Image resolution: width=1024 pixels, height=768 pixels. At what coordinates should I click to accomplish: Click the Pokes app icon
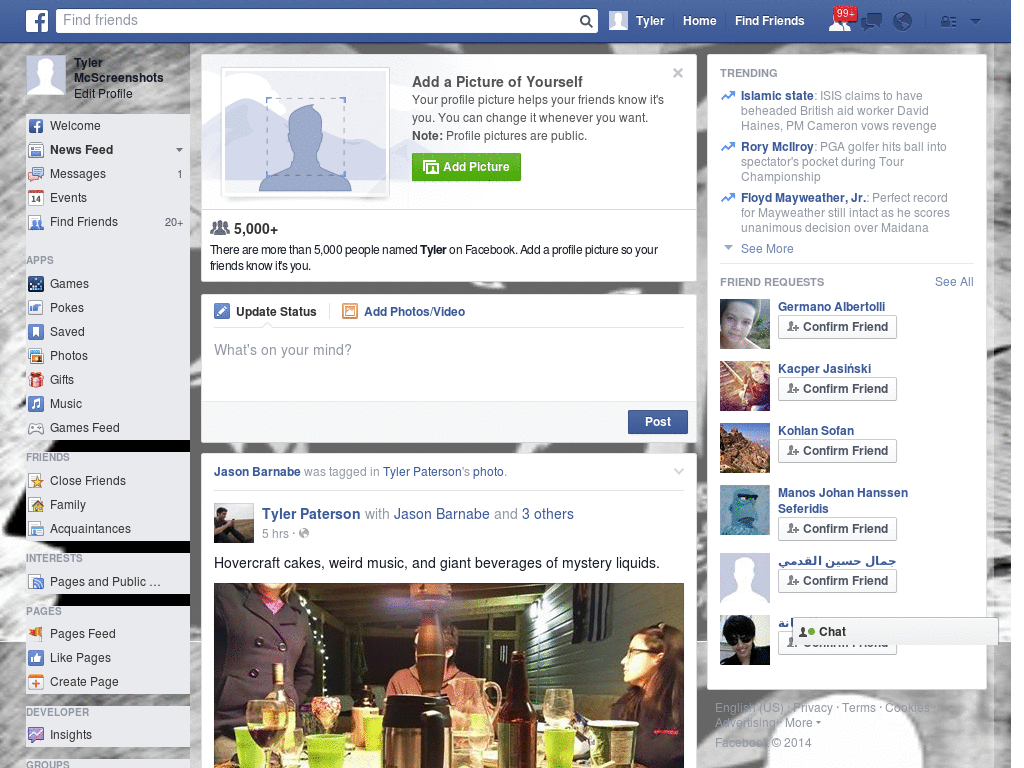point(36,308)
